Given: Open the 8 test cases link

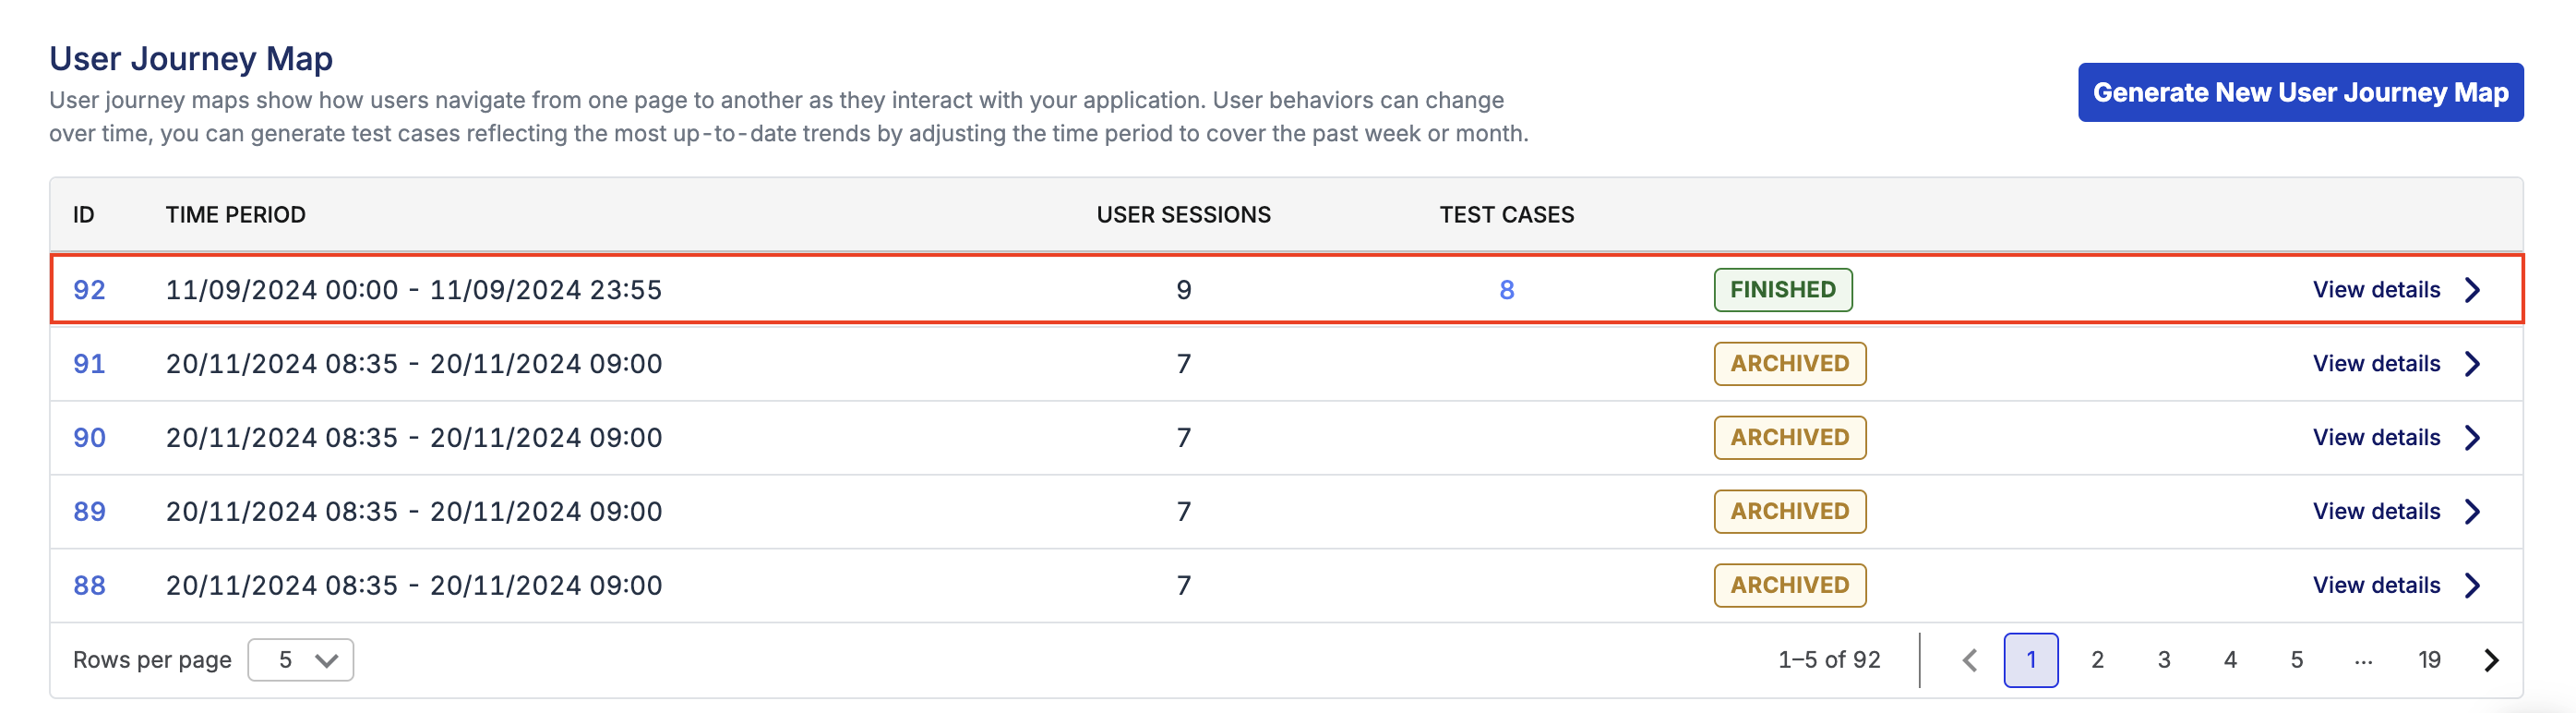Looking at the screenshot, I should 1506,290.
